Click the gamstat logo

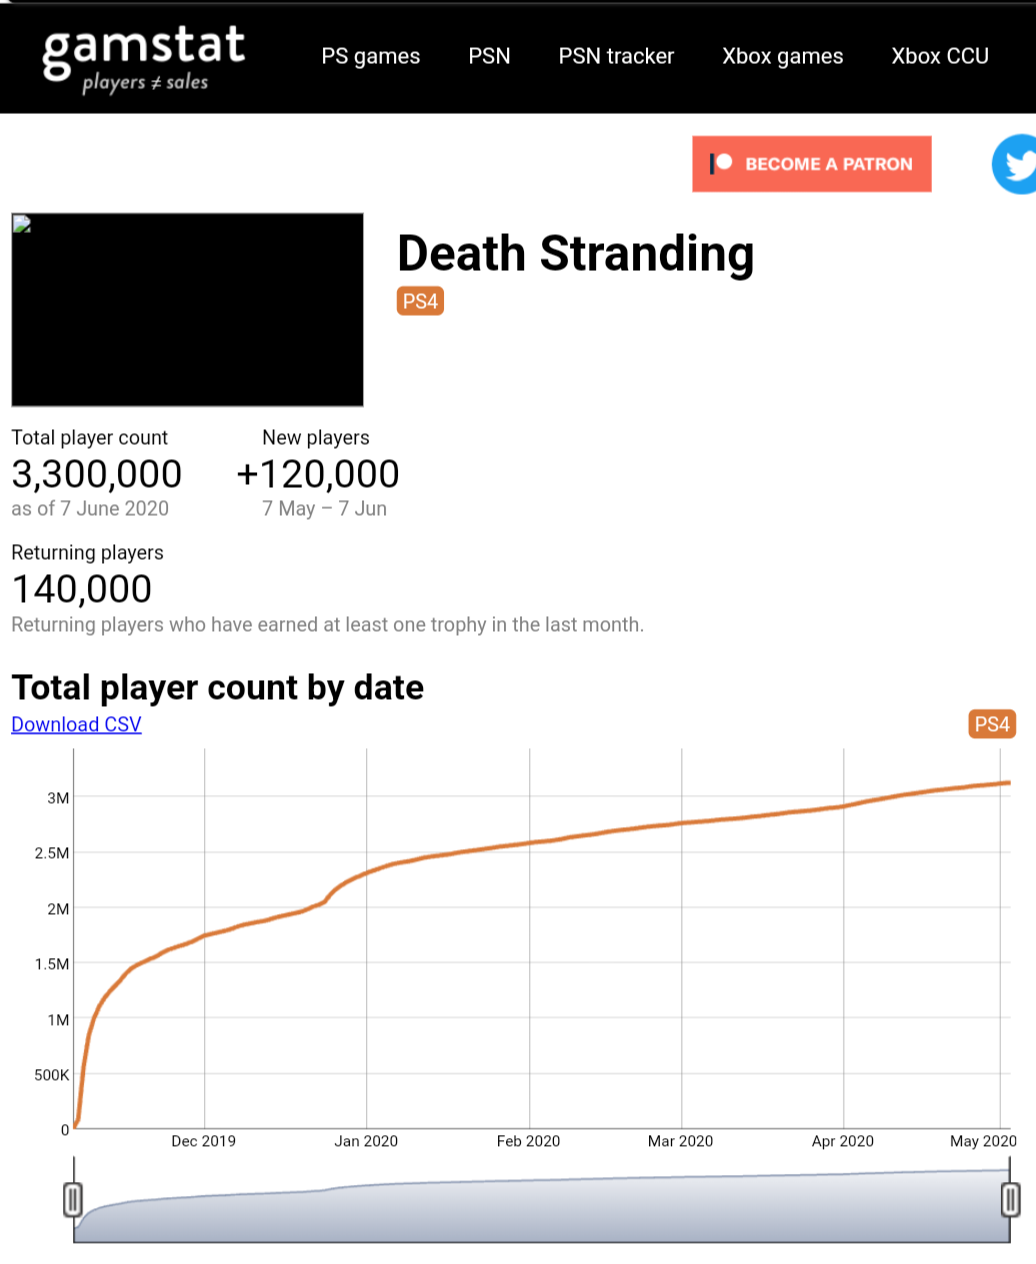(x=144, y=58)
